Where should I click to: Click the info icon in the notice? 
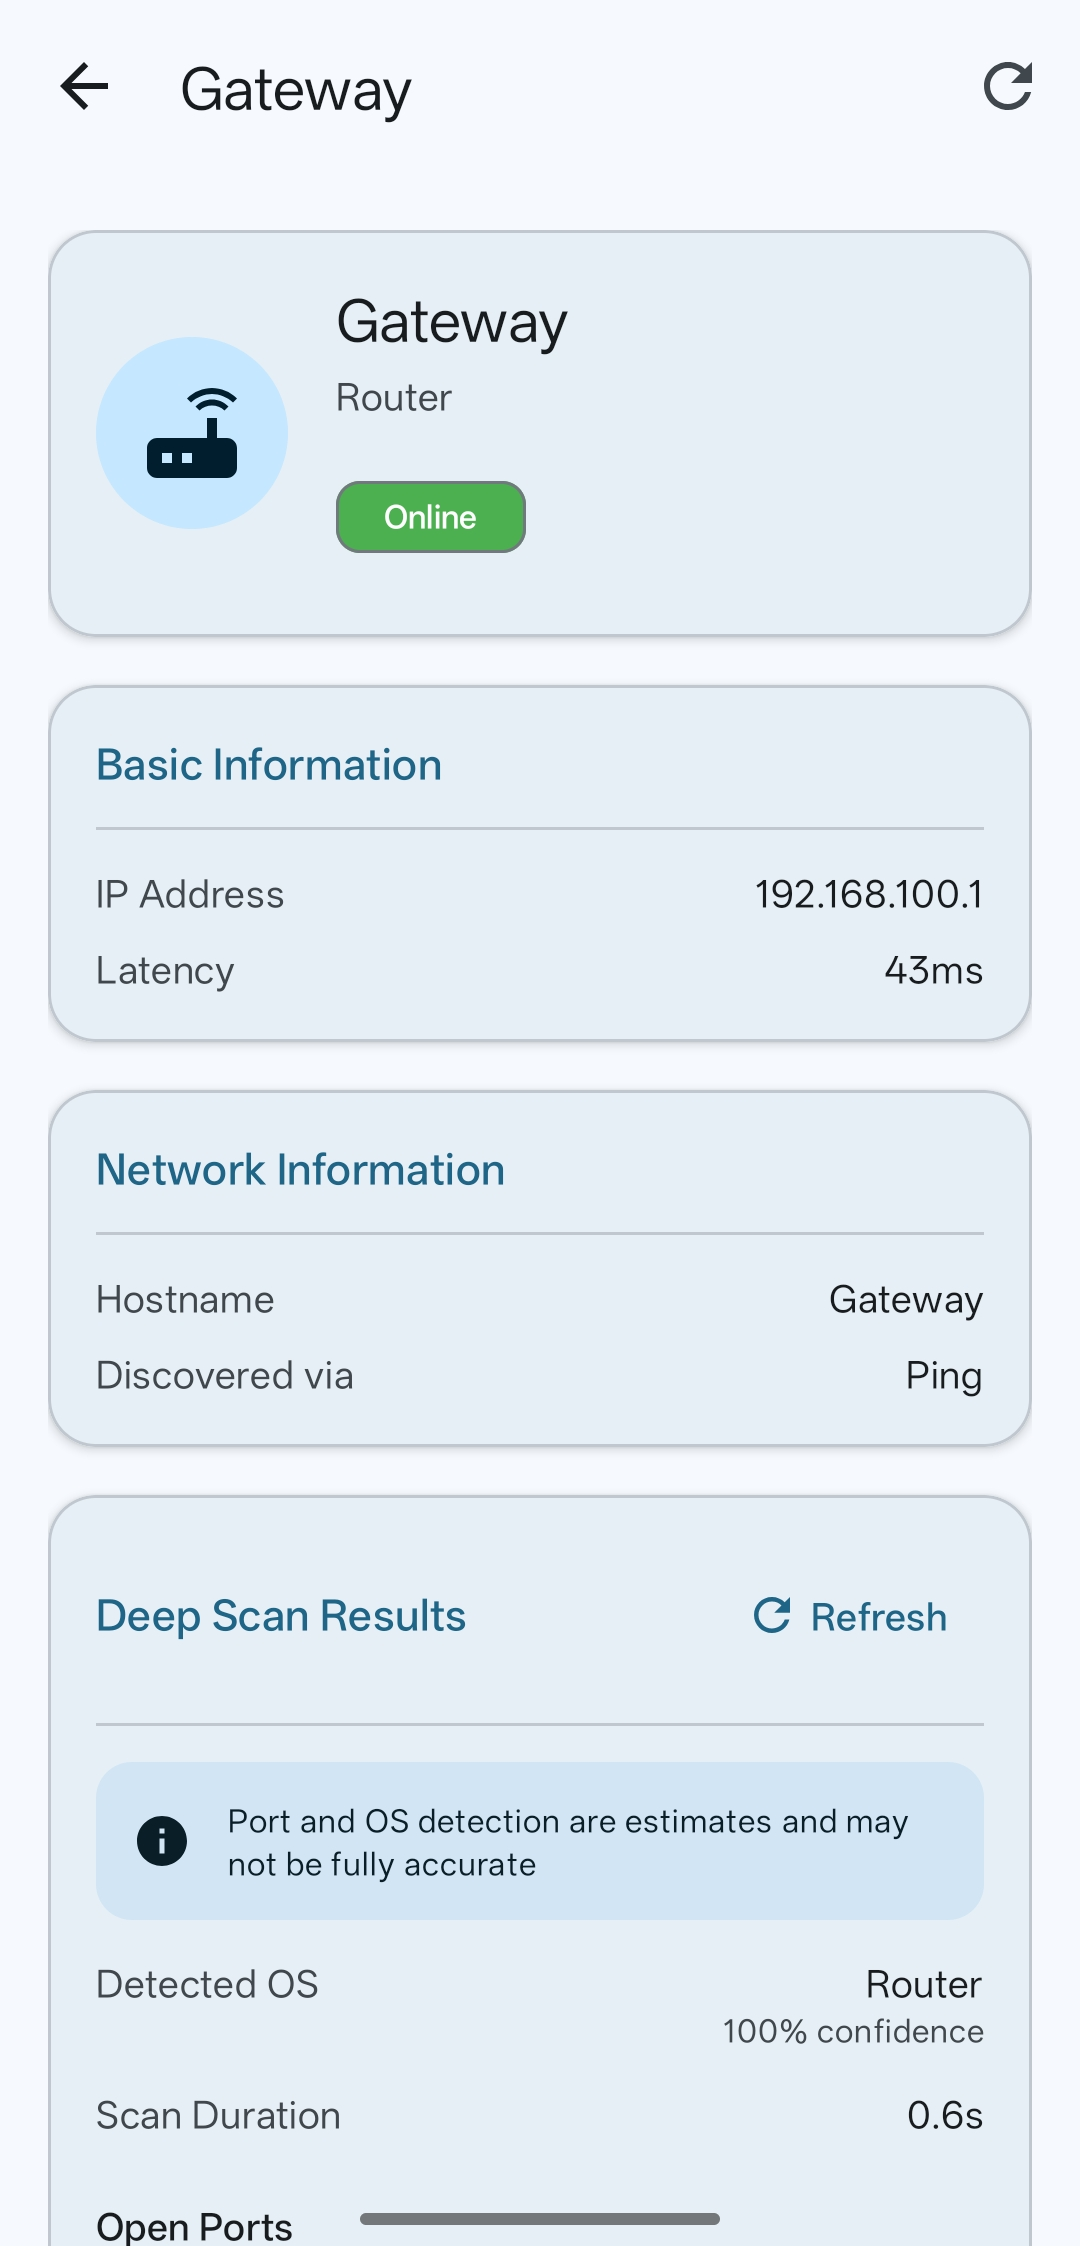click(162, 1841)
